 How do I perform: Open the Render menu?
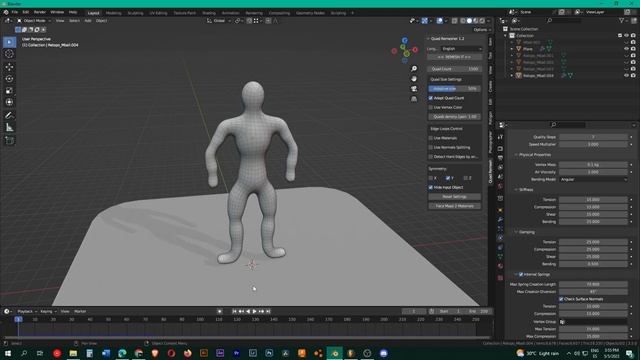40,12
